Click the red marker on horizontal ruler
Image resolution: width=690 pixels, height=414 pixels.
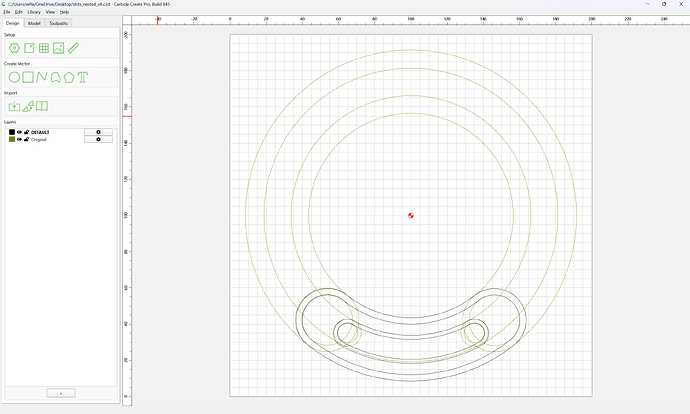click(x=158, y=20)
